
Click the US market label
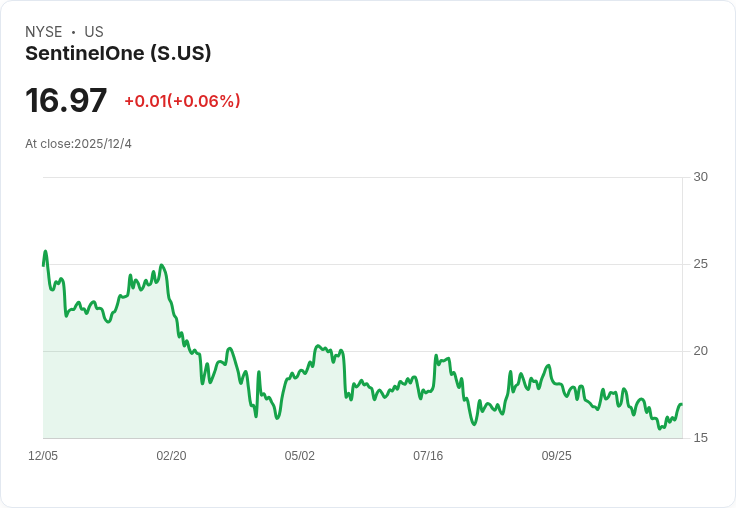coord(94,32)
